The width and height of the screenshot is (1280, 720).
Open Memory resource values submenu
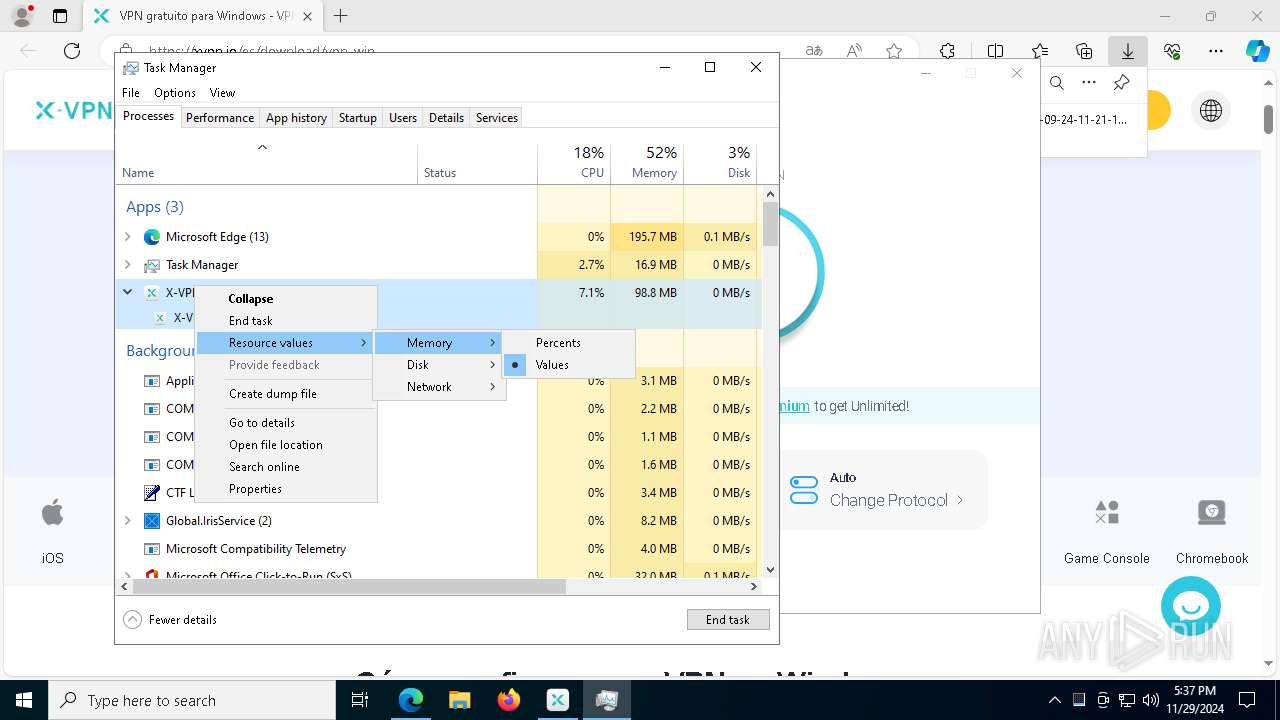(x=439, y=343)
